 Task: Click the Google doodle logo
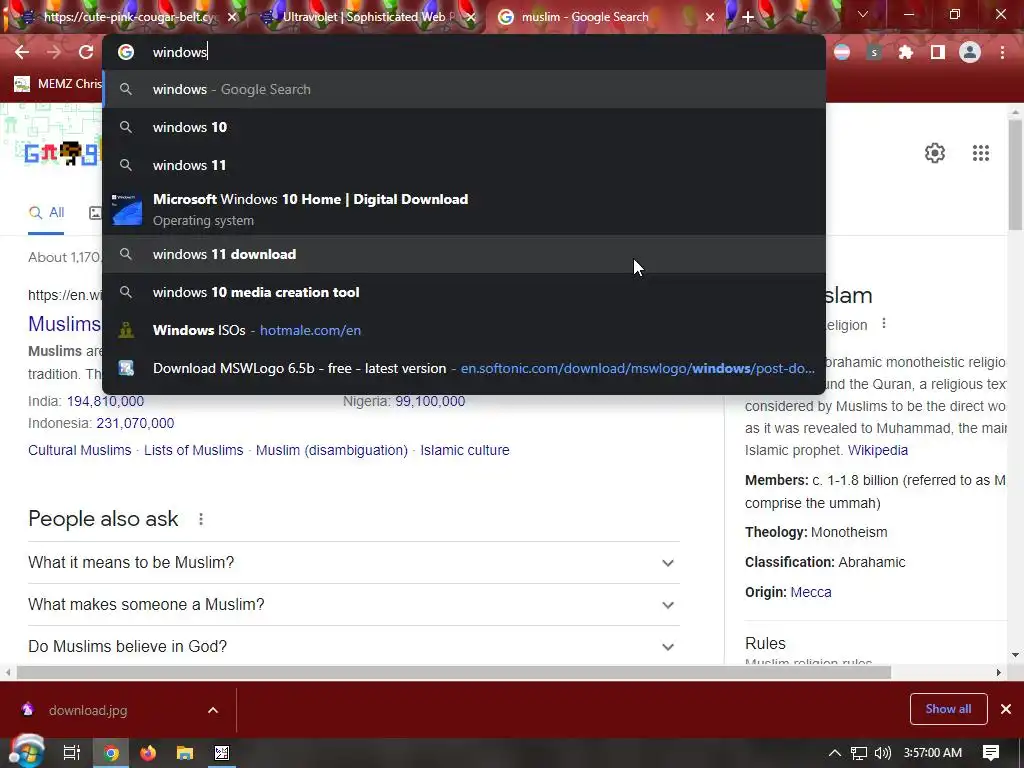pyautogui.click(x=62, y=153)
